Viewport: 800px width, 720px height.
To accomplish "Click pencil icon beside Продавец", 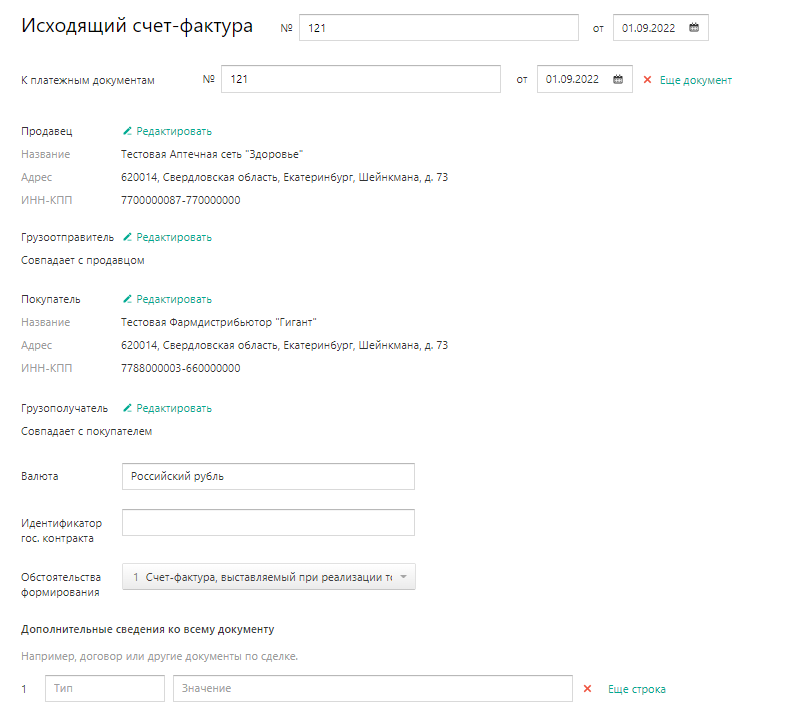I will pos(127,131).
